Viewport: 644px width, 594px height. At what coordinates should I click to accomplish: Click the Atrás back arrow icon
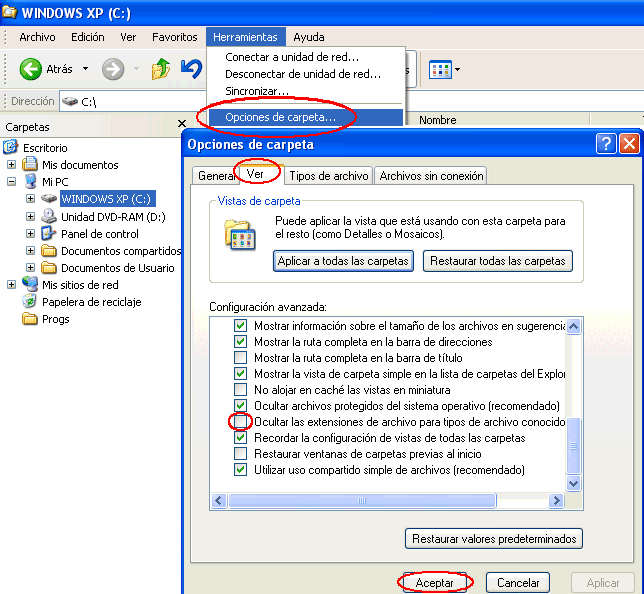(30, 69)
